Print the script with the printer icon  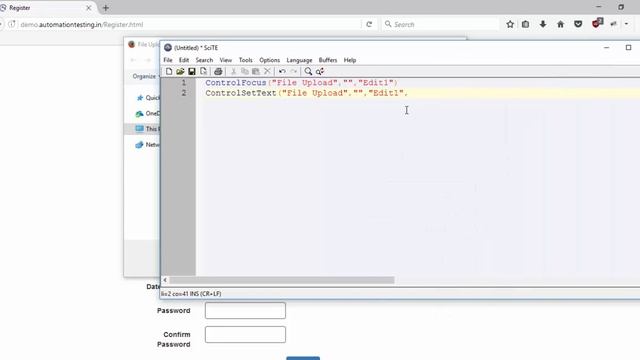point(218,71)
